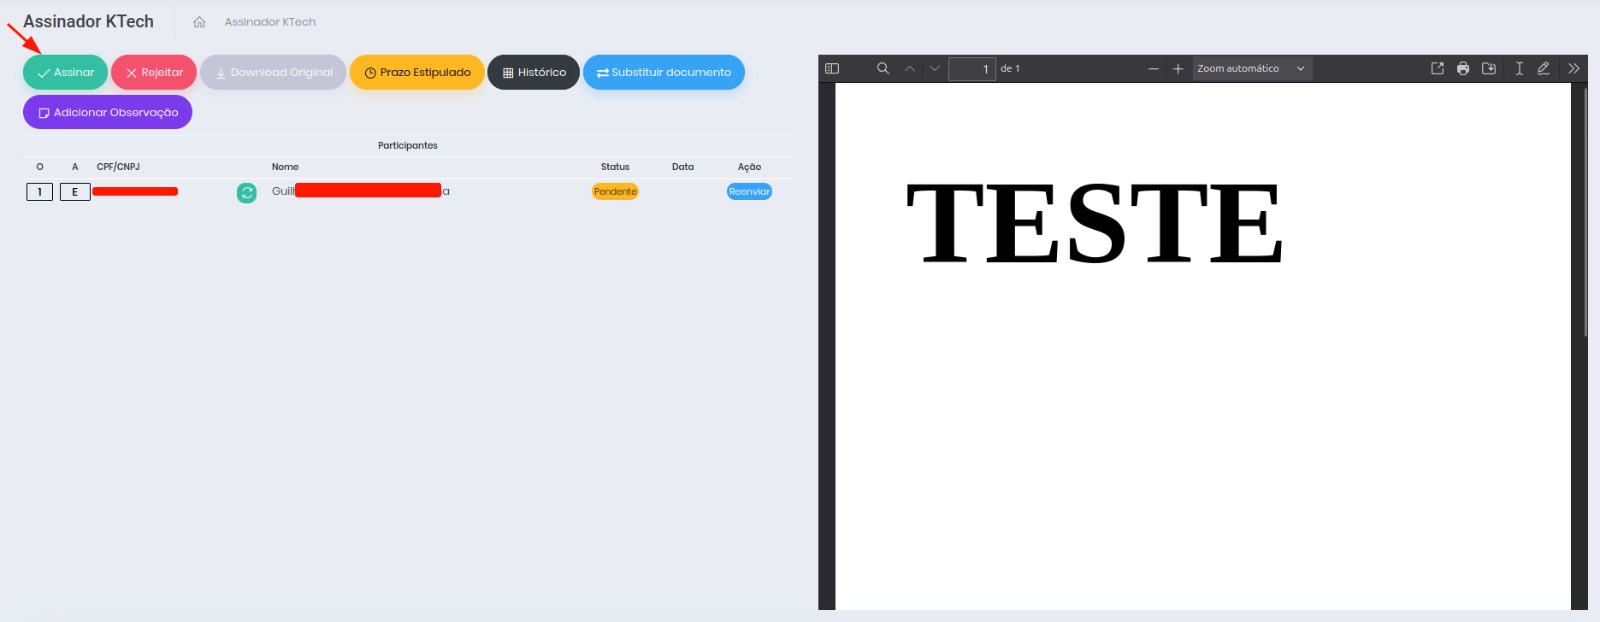Expand the PDF tools chevron menu
Image resolution: width=1600 pixels, height=622 pixels.
click(x=1573, y=69)
